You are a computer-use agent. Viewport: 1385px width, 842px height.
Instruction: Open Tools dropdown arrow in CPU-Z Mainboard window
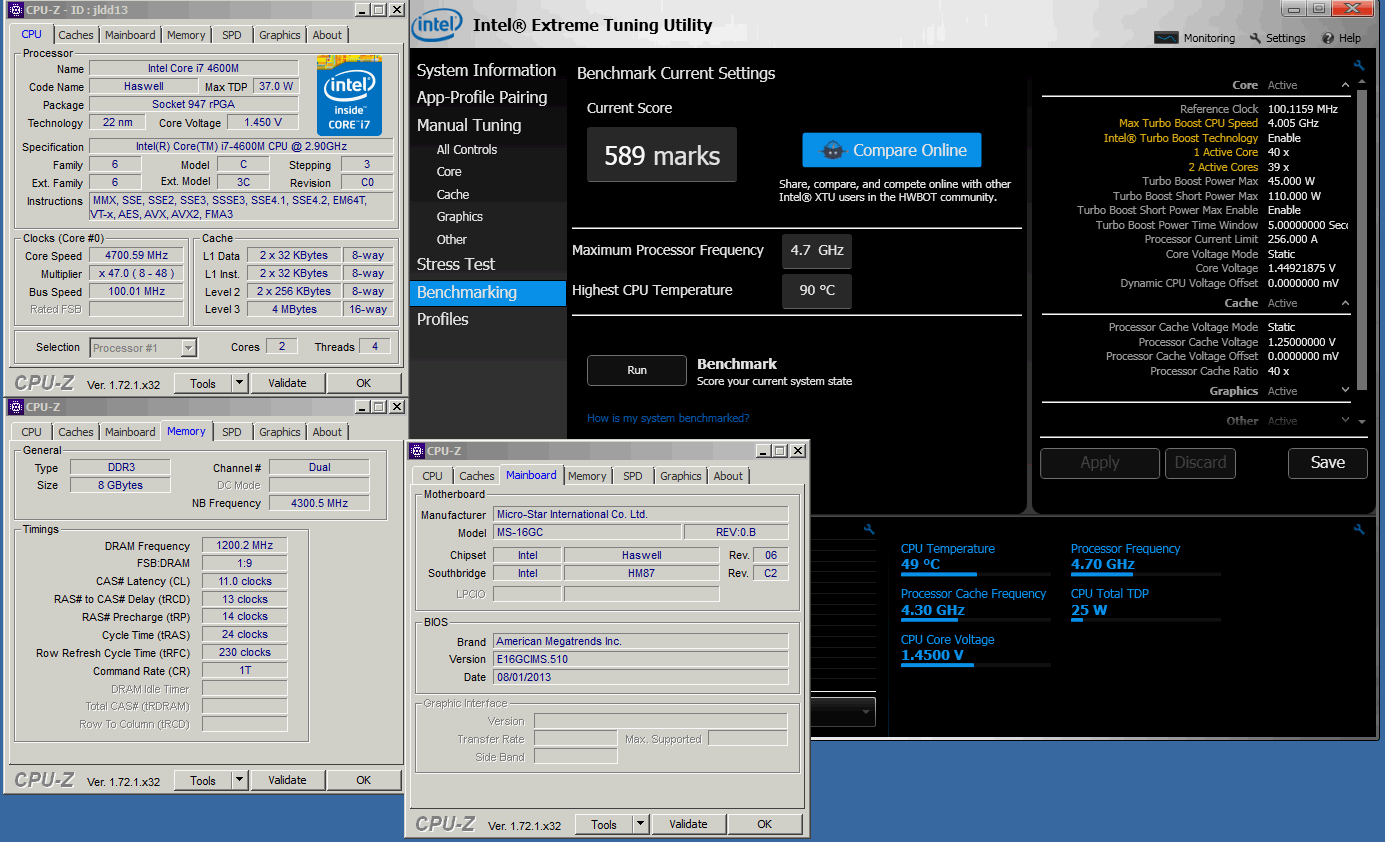(641, 824)
